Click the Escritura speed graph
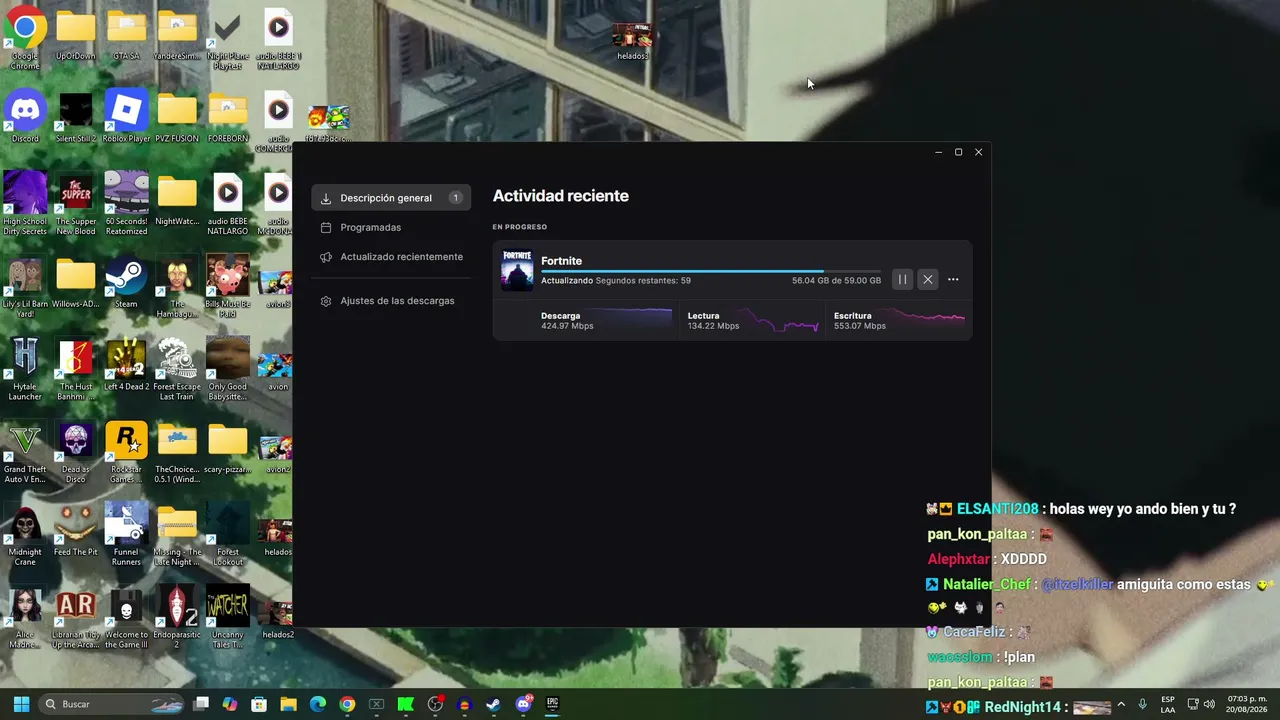 pyautogui.click(x=928, y=320)
